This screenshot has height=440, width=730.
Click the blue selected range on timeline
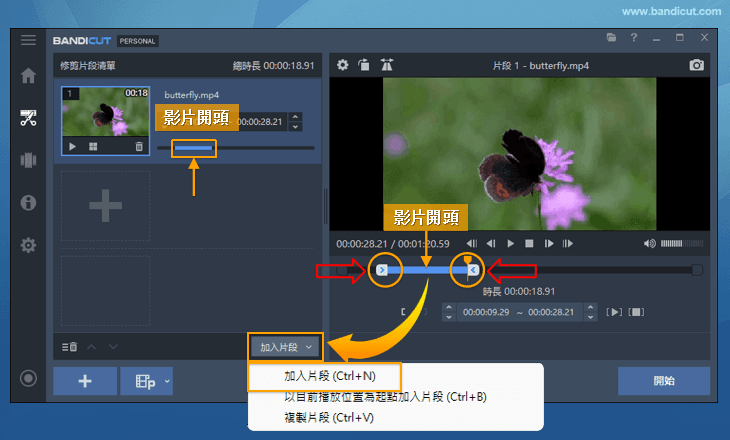click(x=427, y=270)
